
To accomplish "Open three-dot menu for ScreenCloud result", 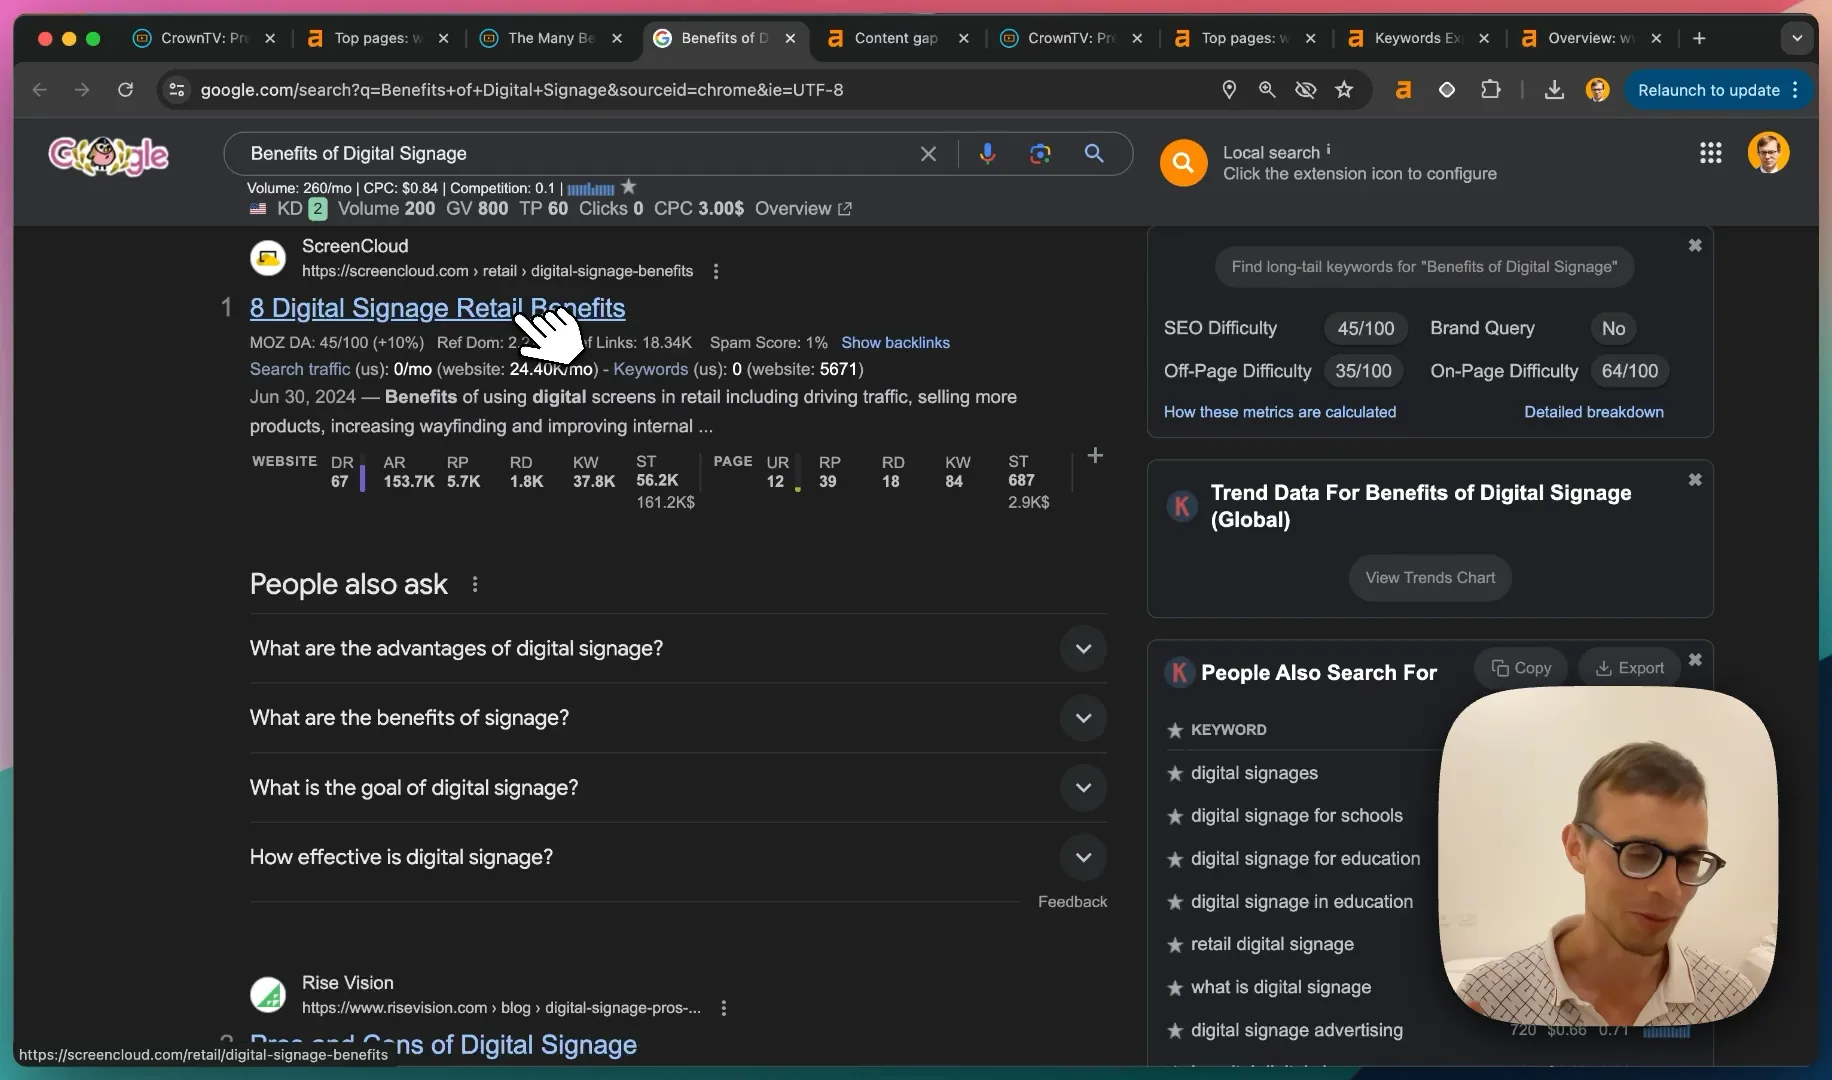I will coord(716,271).
